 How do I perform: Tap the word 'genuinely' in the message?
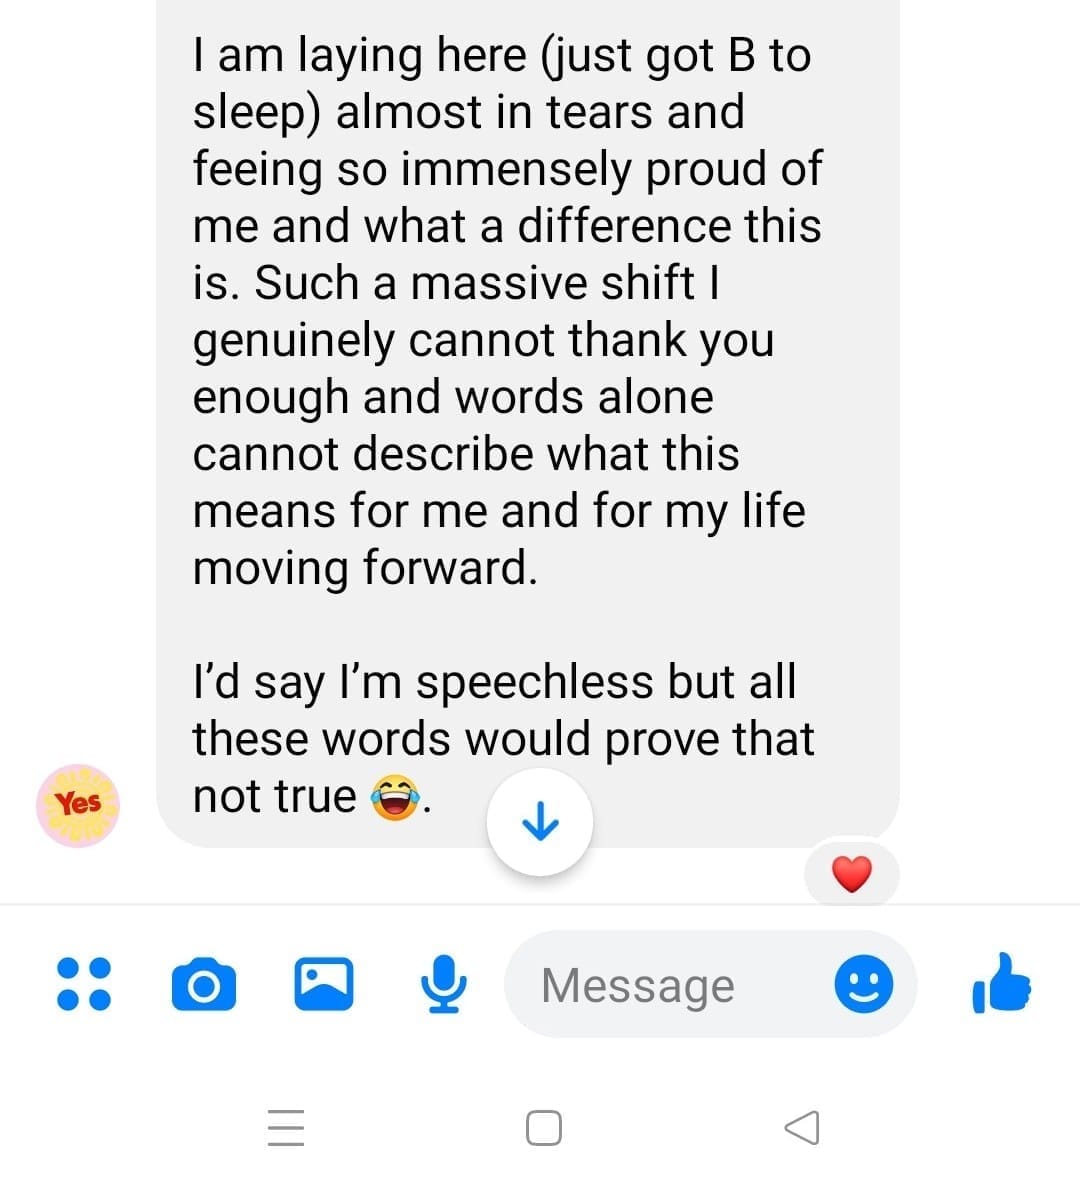pyautogui.click(x=293, y=341)
